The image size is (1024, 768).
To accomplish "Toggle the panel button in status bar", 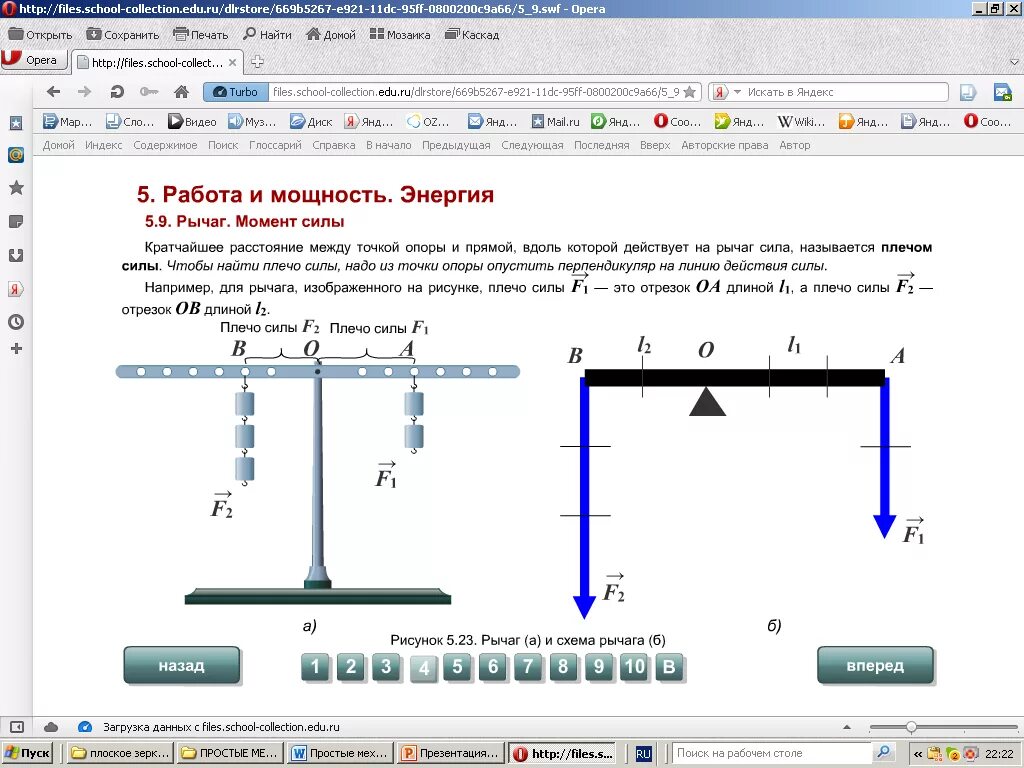I will (17, 727).
